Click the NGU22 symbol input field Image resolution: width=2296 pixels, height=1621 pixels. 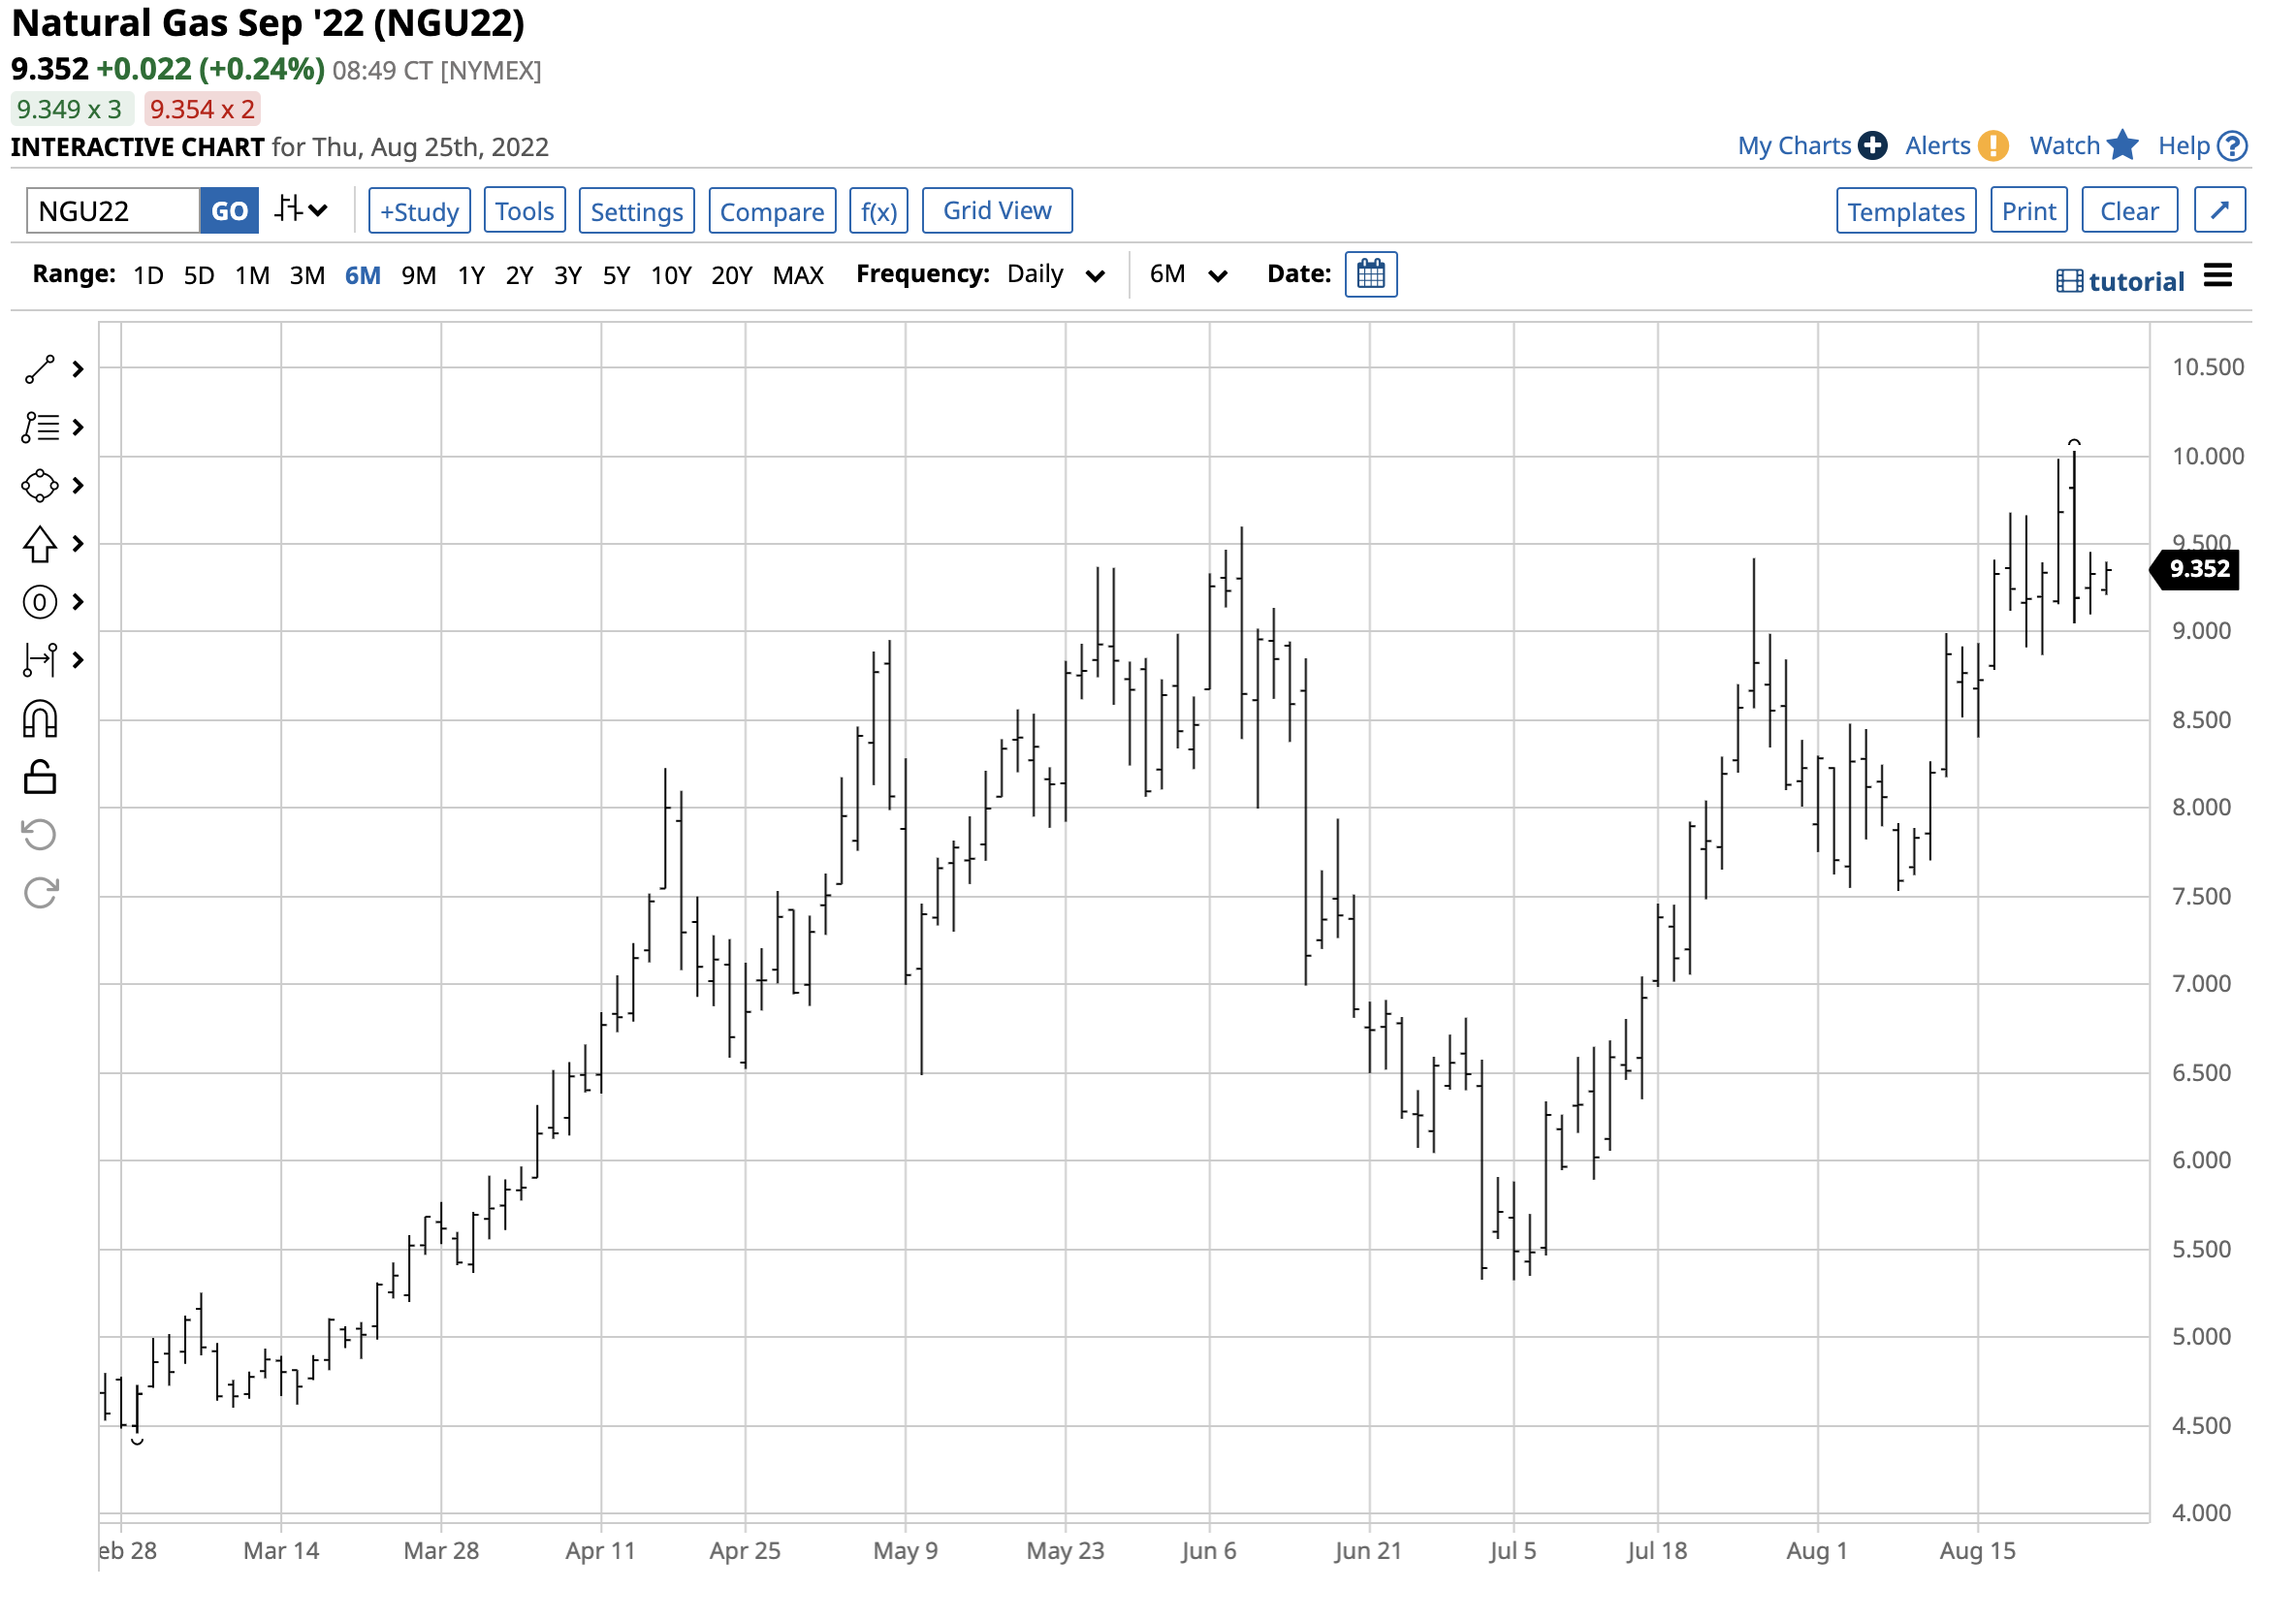pos(113,211)
